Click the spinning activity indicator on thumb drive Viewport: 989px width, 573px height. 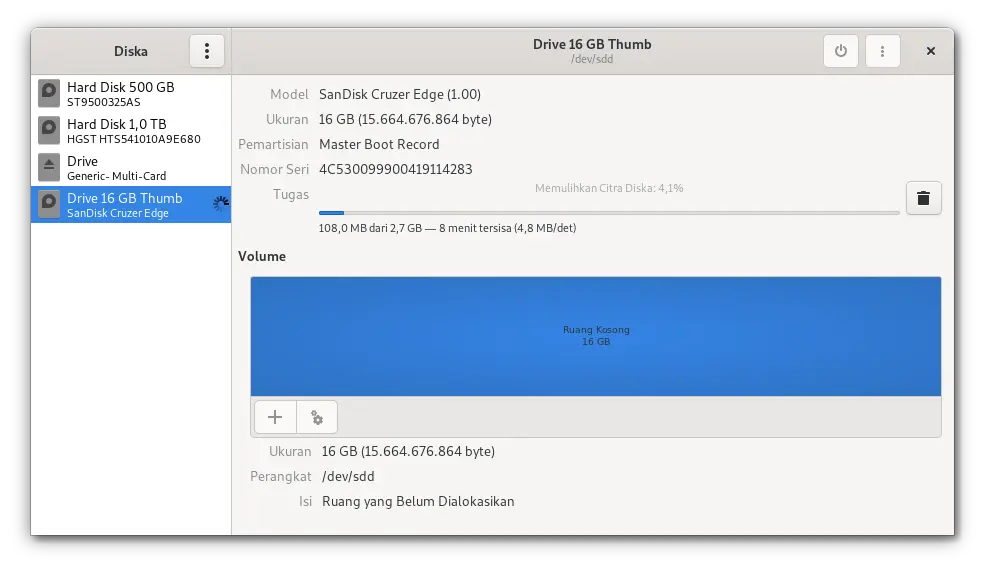click(220, 203)
